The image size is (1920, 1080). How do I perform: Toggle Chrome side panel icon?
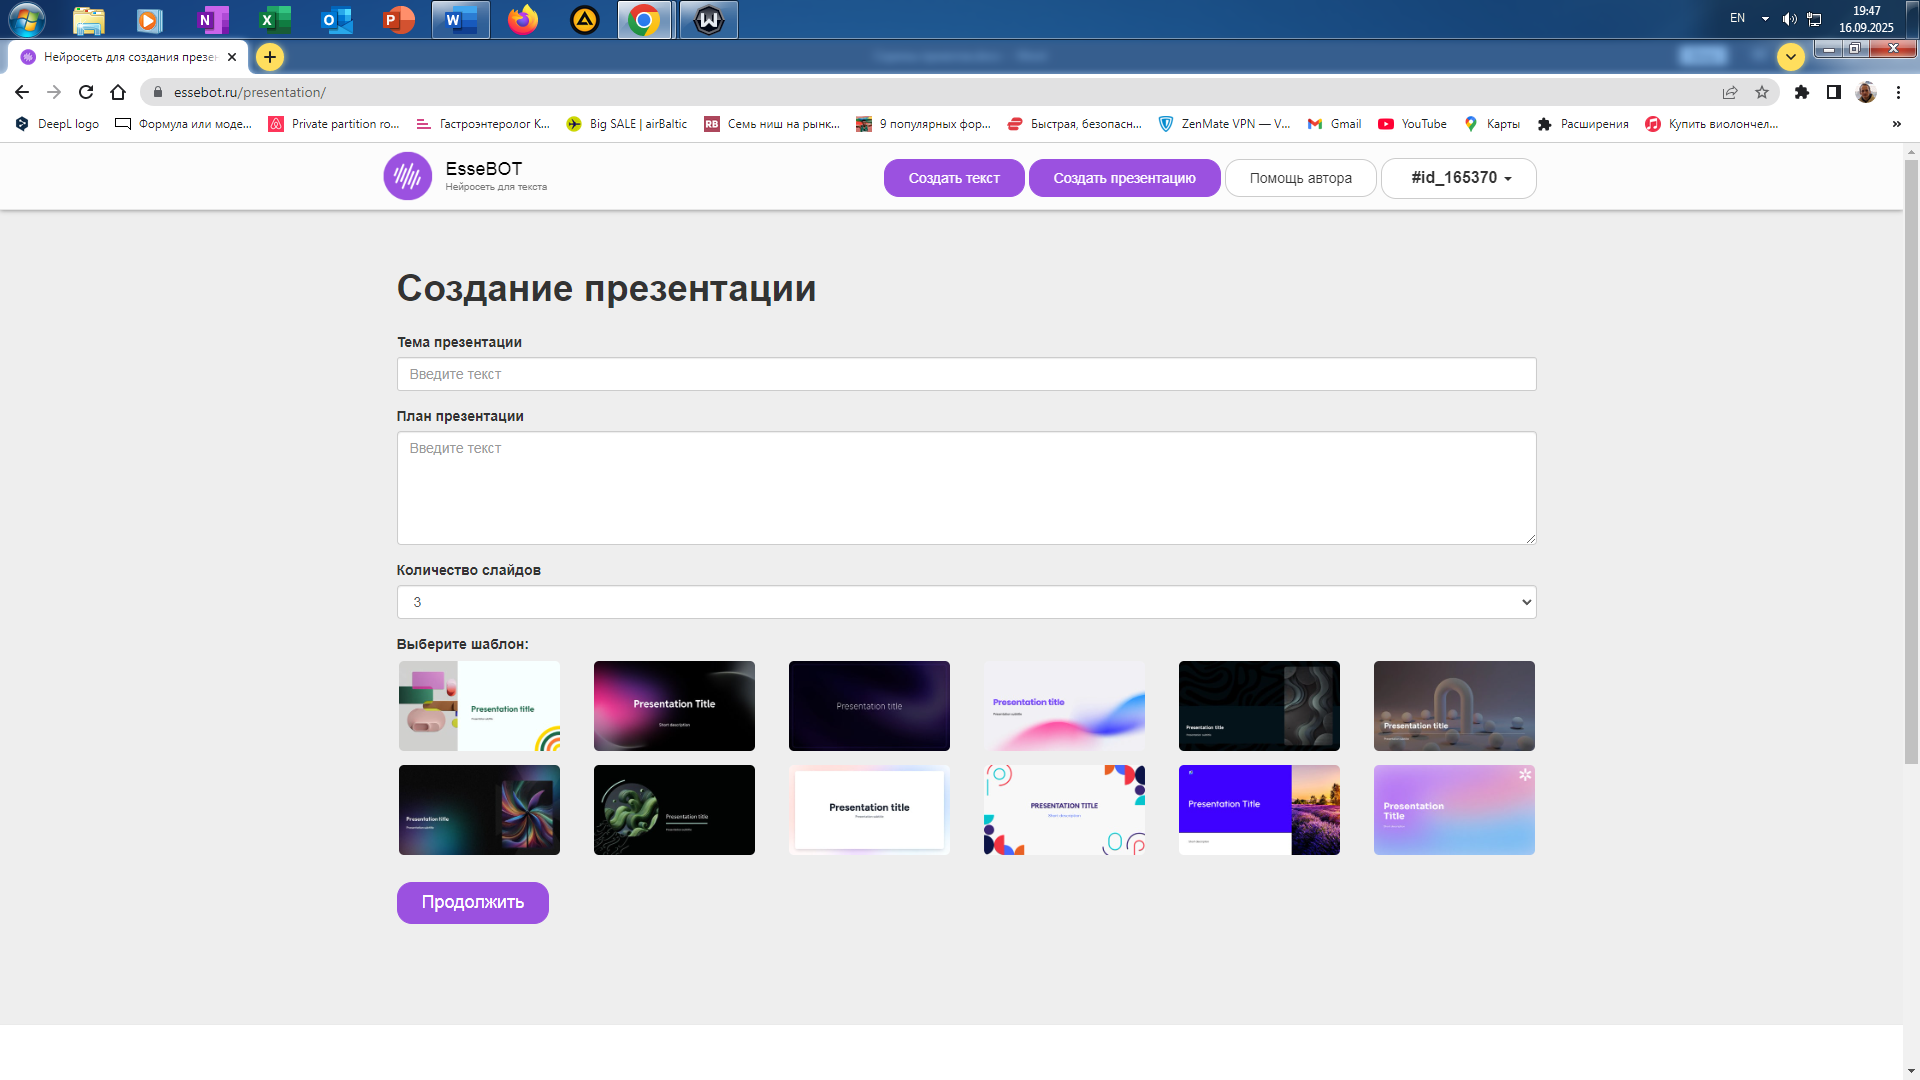[1833, 92]
